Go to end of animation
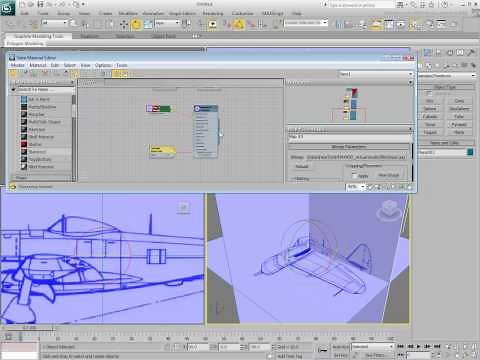 tap(437, 347)
